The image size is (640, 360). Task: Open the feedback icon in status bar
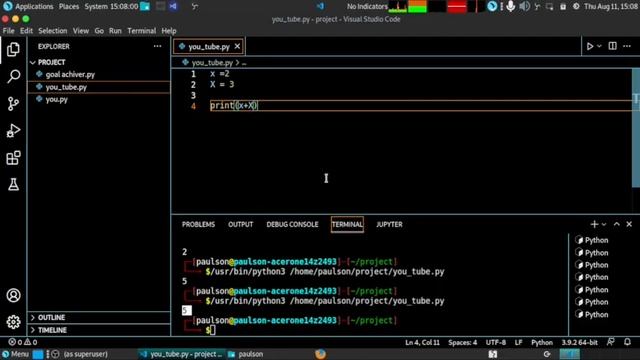610,342
